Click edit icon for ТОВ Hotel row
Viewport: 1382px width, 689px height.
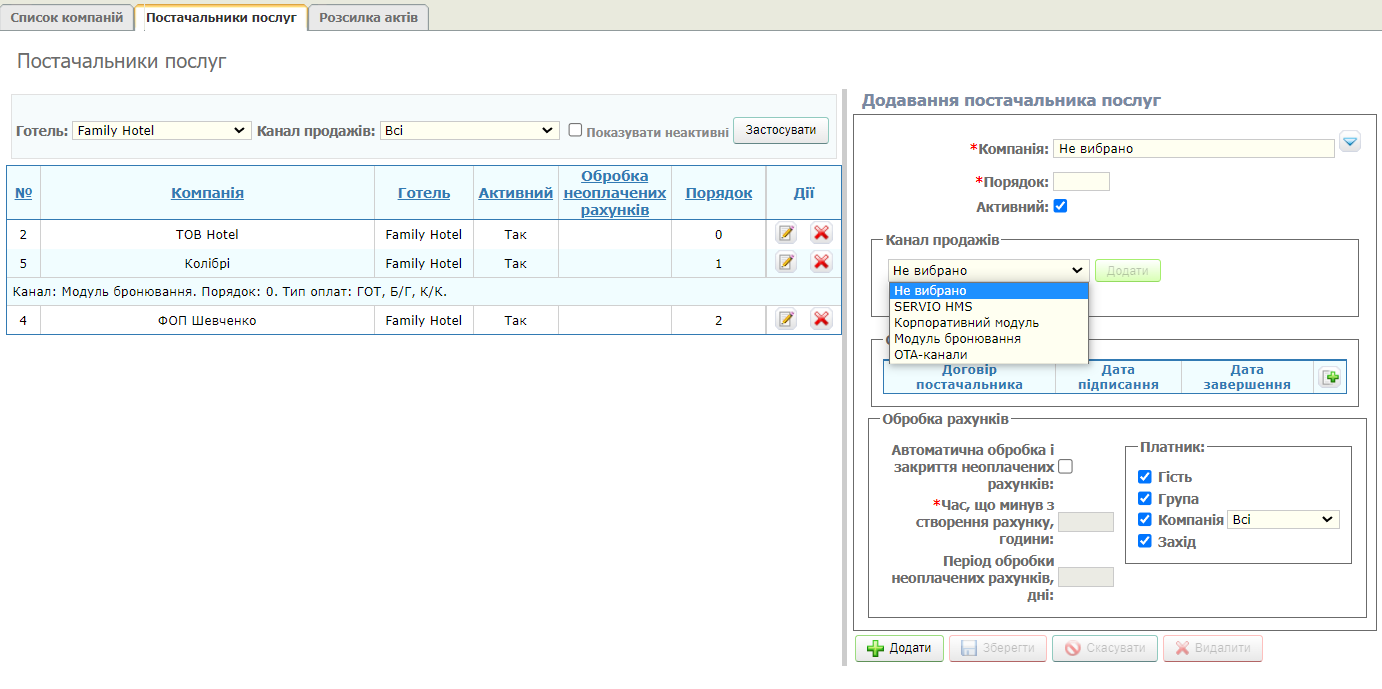click(786, 234)
